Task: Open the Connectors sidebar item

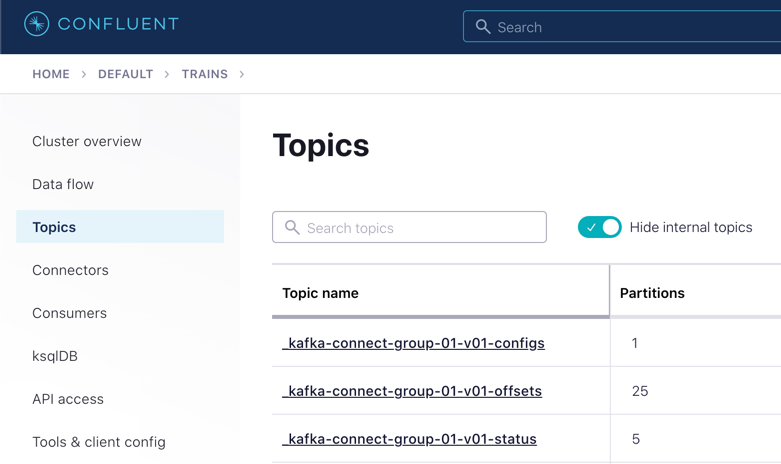Action: pyautogui.click(x=70, y=270)
